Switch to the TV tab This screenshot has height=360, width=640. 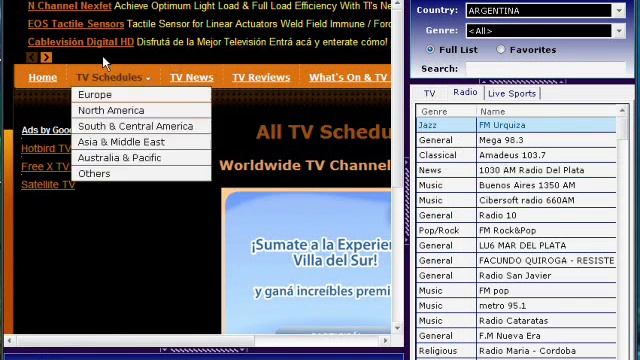429,93
